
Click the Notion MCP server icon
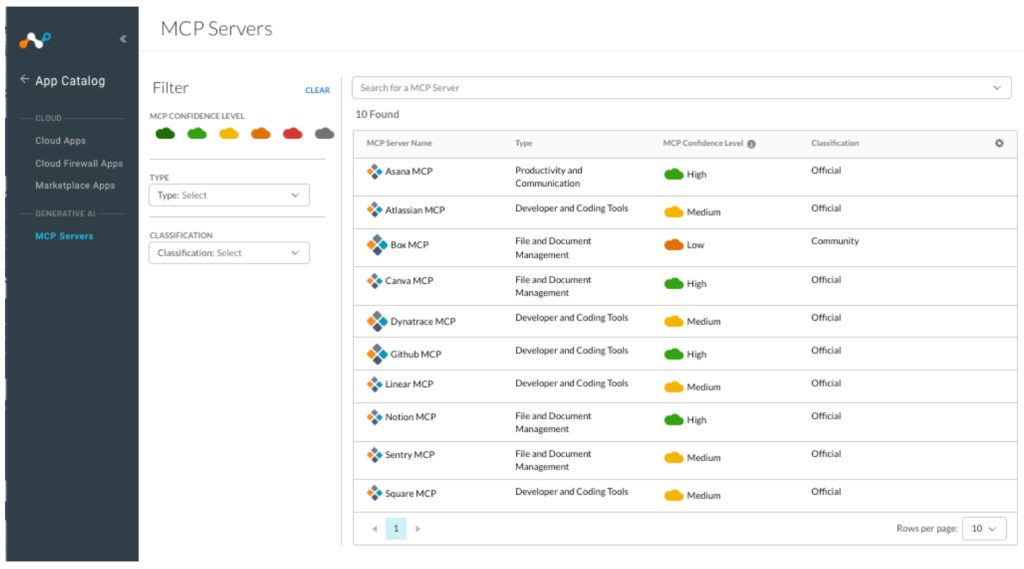click(x=374, y=417)
